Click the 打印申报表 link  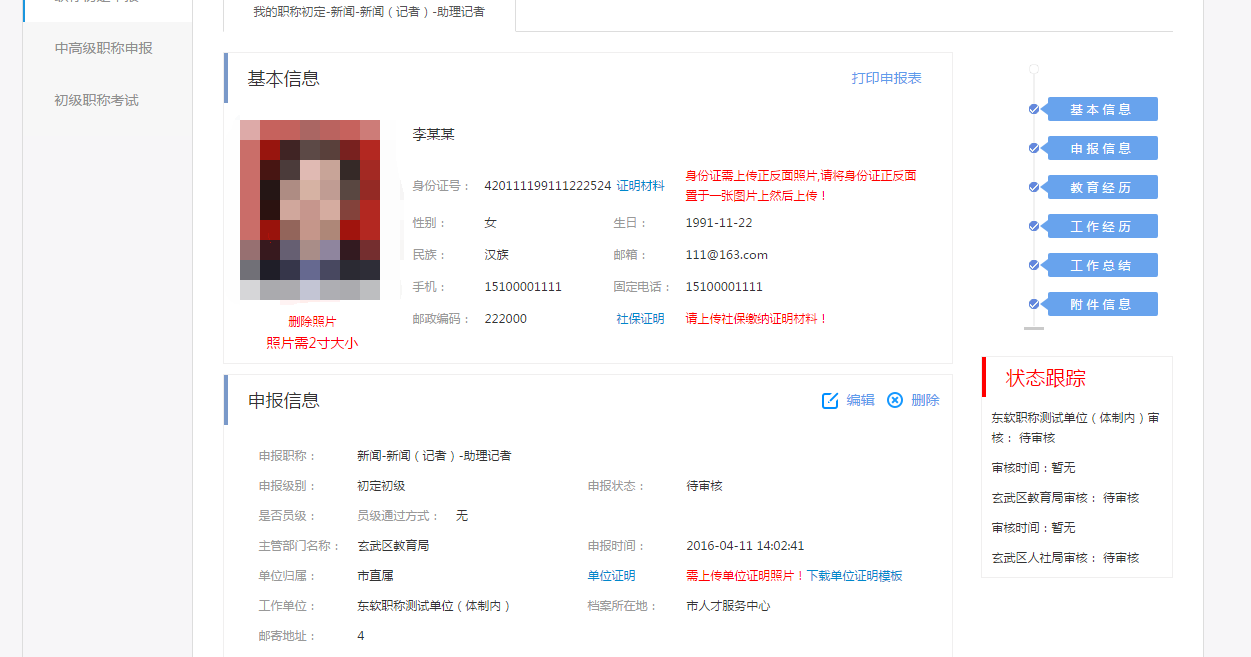(886, 78)
